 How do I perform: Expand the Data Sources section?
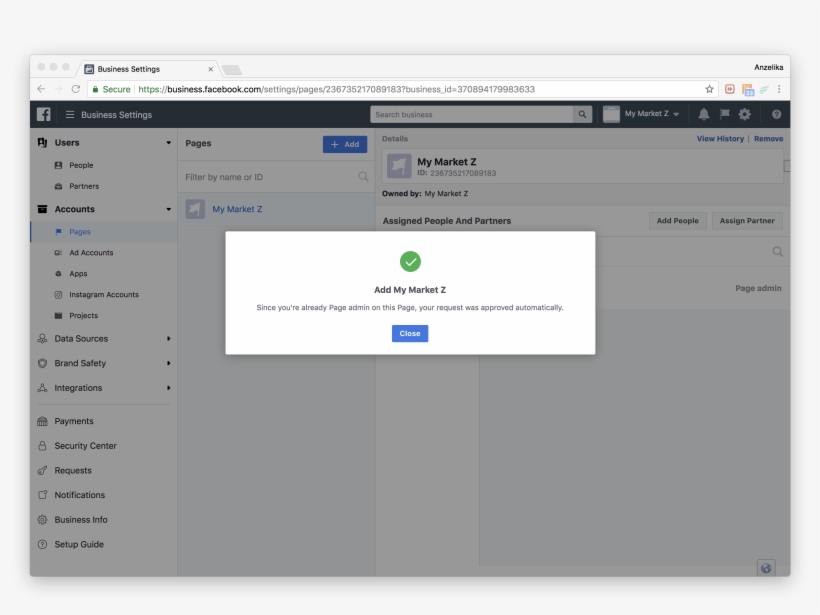pos(168,338)
